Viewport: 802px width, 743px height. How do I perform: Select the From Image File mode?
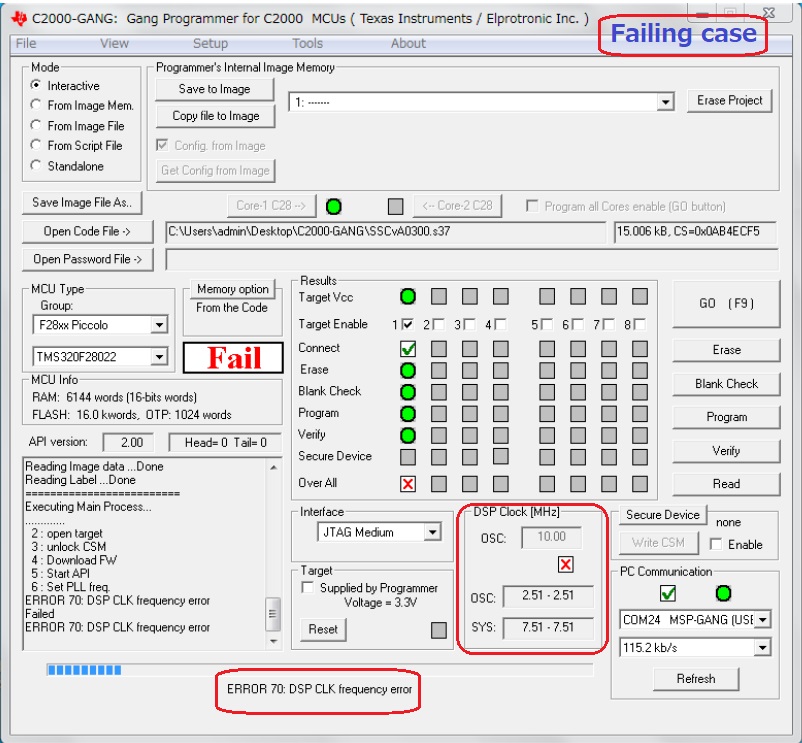[x=35, y=125]
